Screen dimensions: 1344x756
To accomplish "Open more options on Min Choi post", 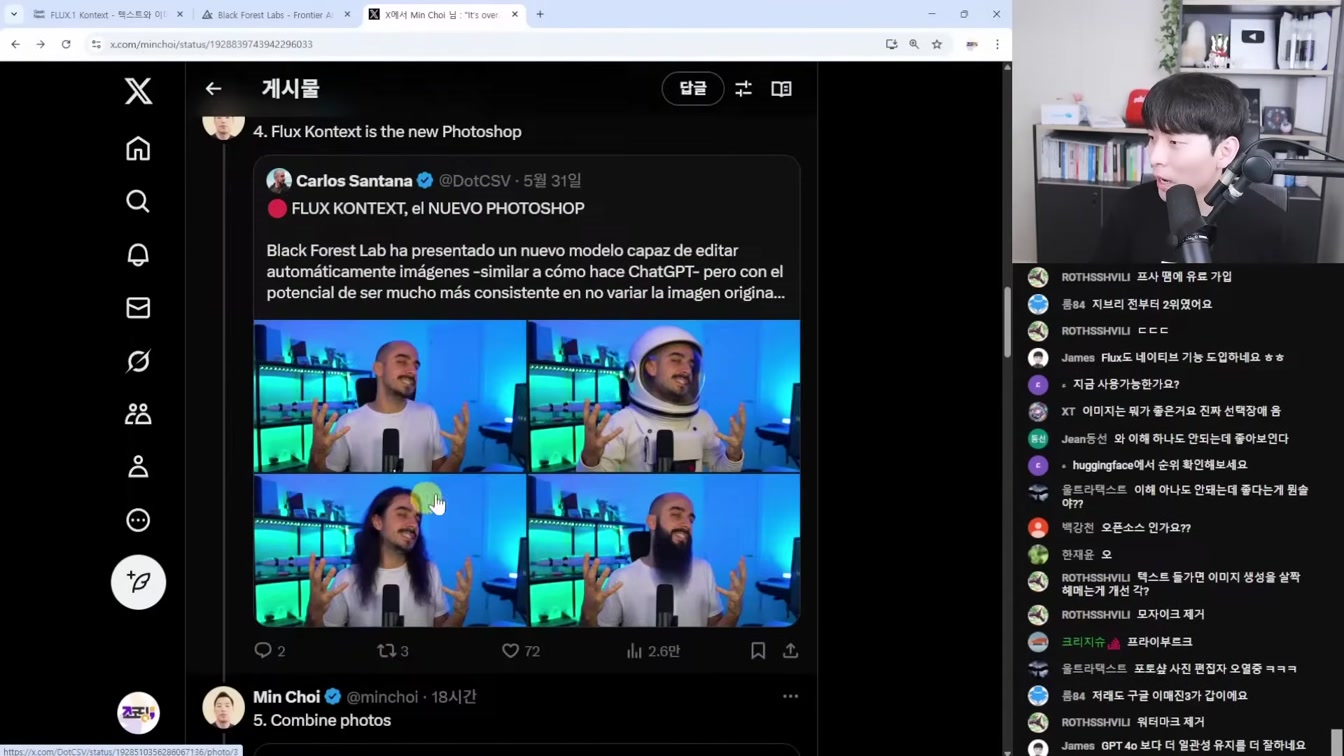I will pyautogui.click(x=790, y=696).
